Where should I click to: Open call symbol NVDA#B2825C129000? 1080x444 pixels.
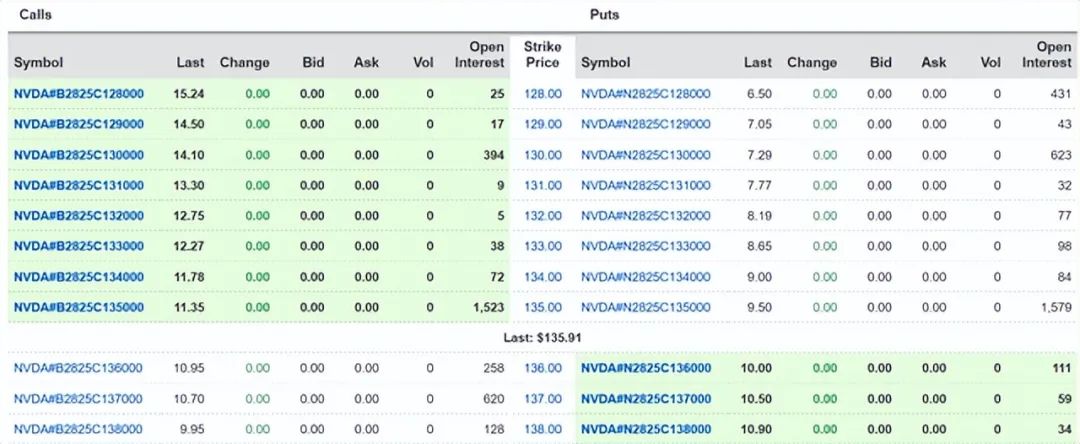(79, 125)
